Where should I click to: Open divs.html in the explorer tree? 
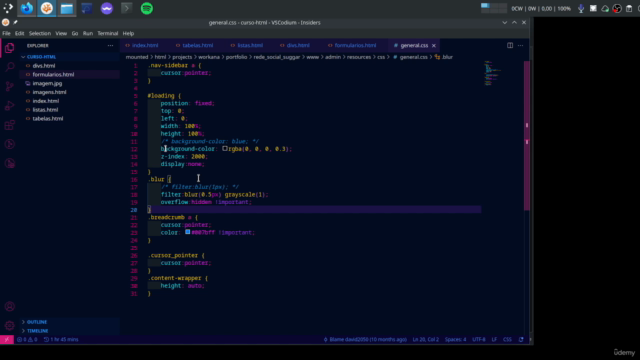pos(44,66)
